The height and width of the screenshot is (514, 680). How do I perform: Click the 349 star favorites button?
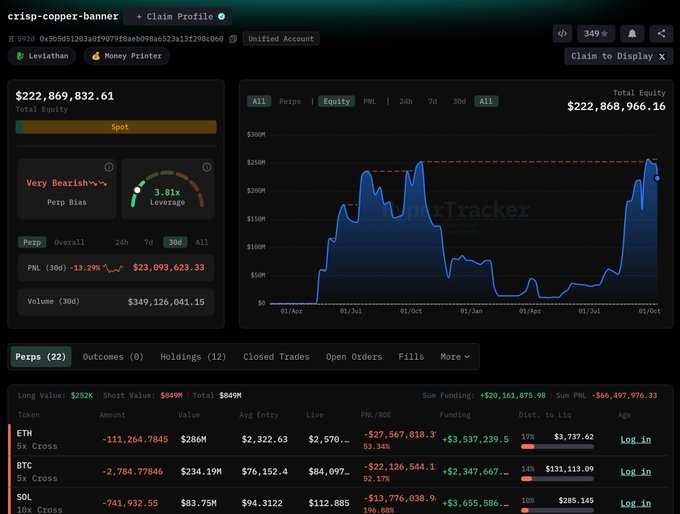pos(595,33)
